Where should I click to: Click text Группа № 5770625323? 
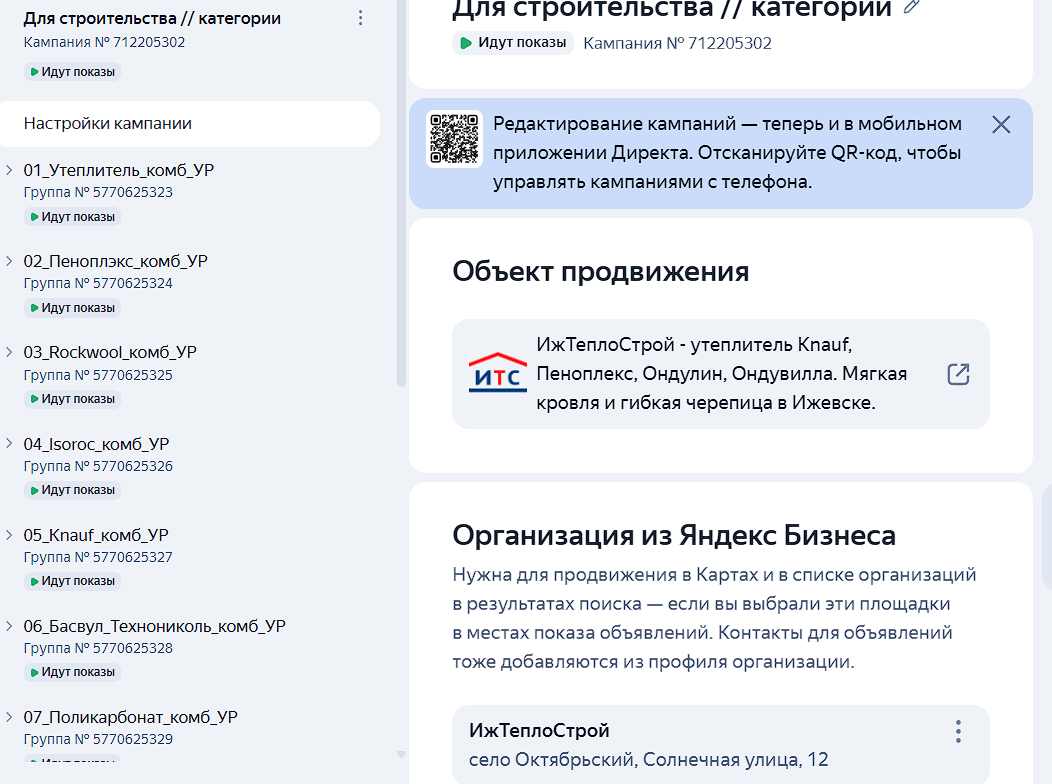[98, 192]
